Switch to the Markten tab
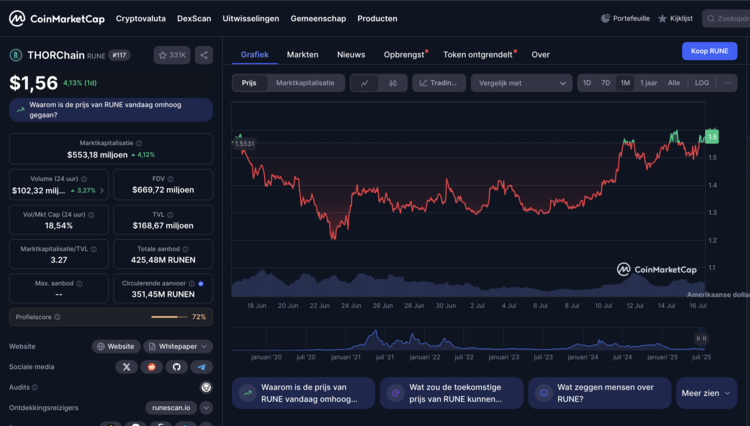The image size is (750, 426). point(302,55)
